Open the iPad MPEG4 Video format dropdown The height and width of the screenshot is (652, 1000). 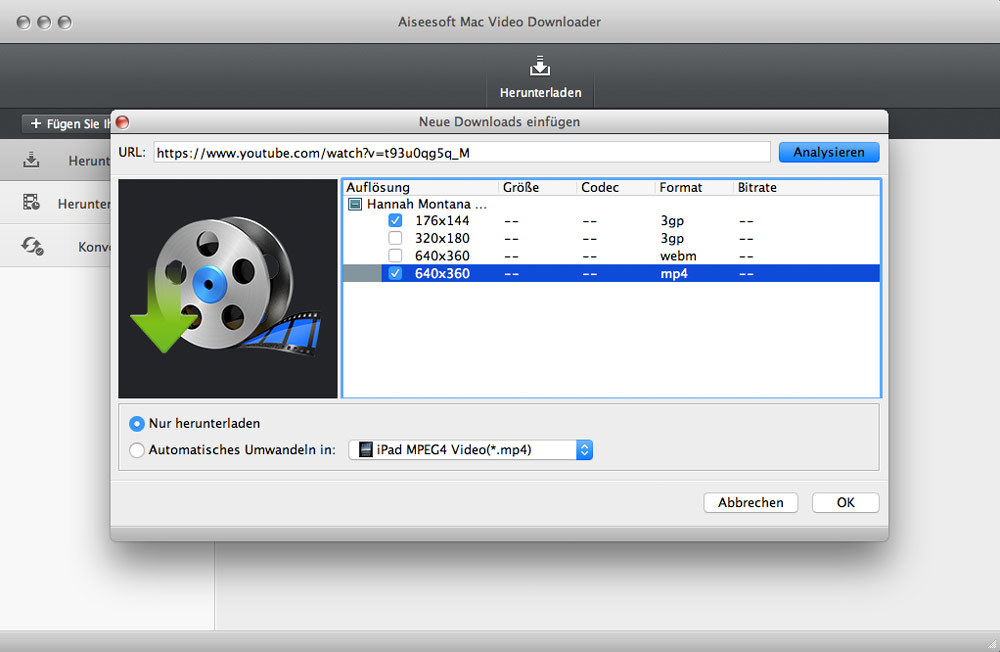(x=471, y=450)
